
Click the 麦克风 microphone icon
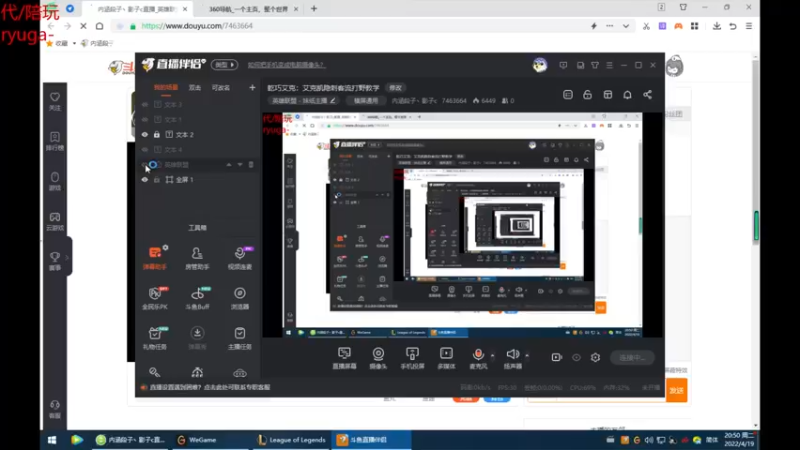coord(478,355)
